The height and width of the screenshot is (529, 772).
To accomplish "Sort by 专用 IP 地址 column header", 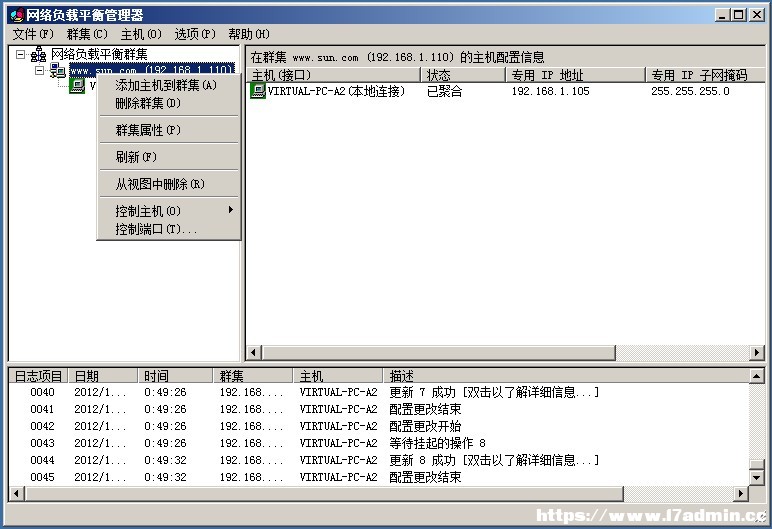I will (x=576, y=75).
